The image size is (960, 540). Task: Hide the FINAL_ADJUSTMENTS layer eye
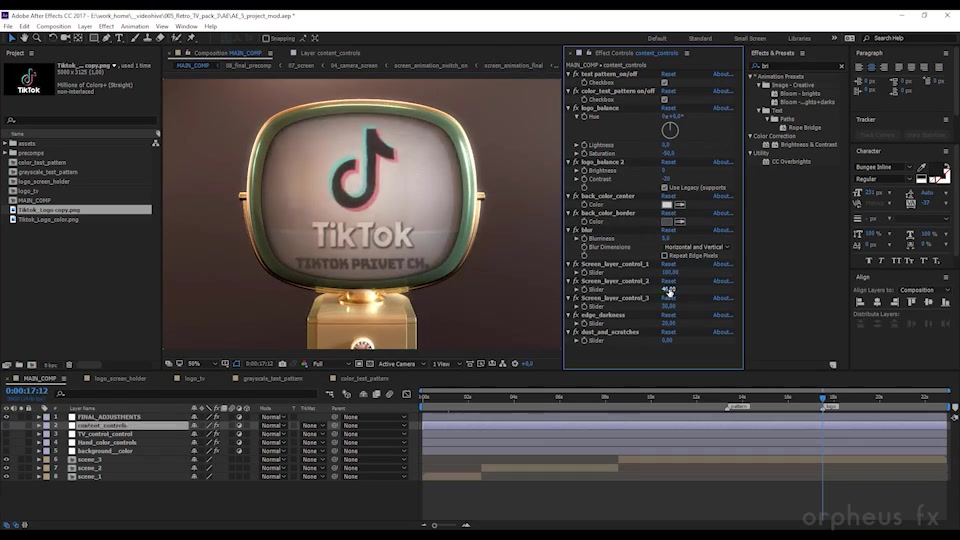coord(6,417)
